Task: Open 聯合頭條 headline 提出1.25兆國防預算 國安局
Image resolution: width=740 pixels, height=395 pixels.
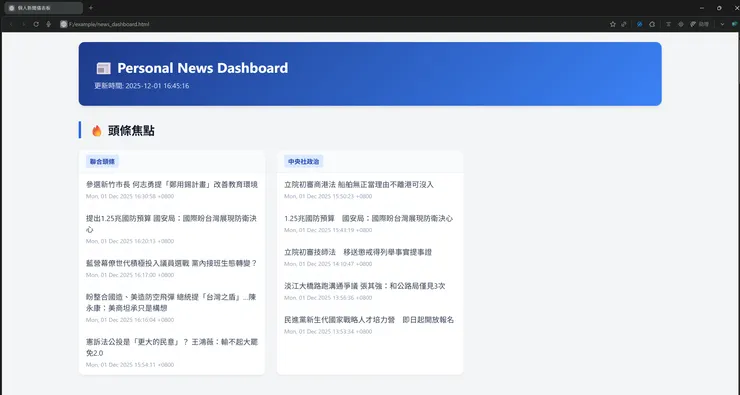Action: pos(172,224)
